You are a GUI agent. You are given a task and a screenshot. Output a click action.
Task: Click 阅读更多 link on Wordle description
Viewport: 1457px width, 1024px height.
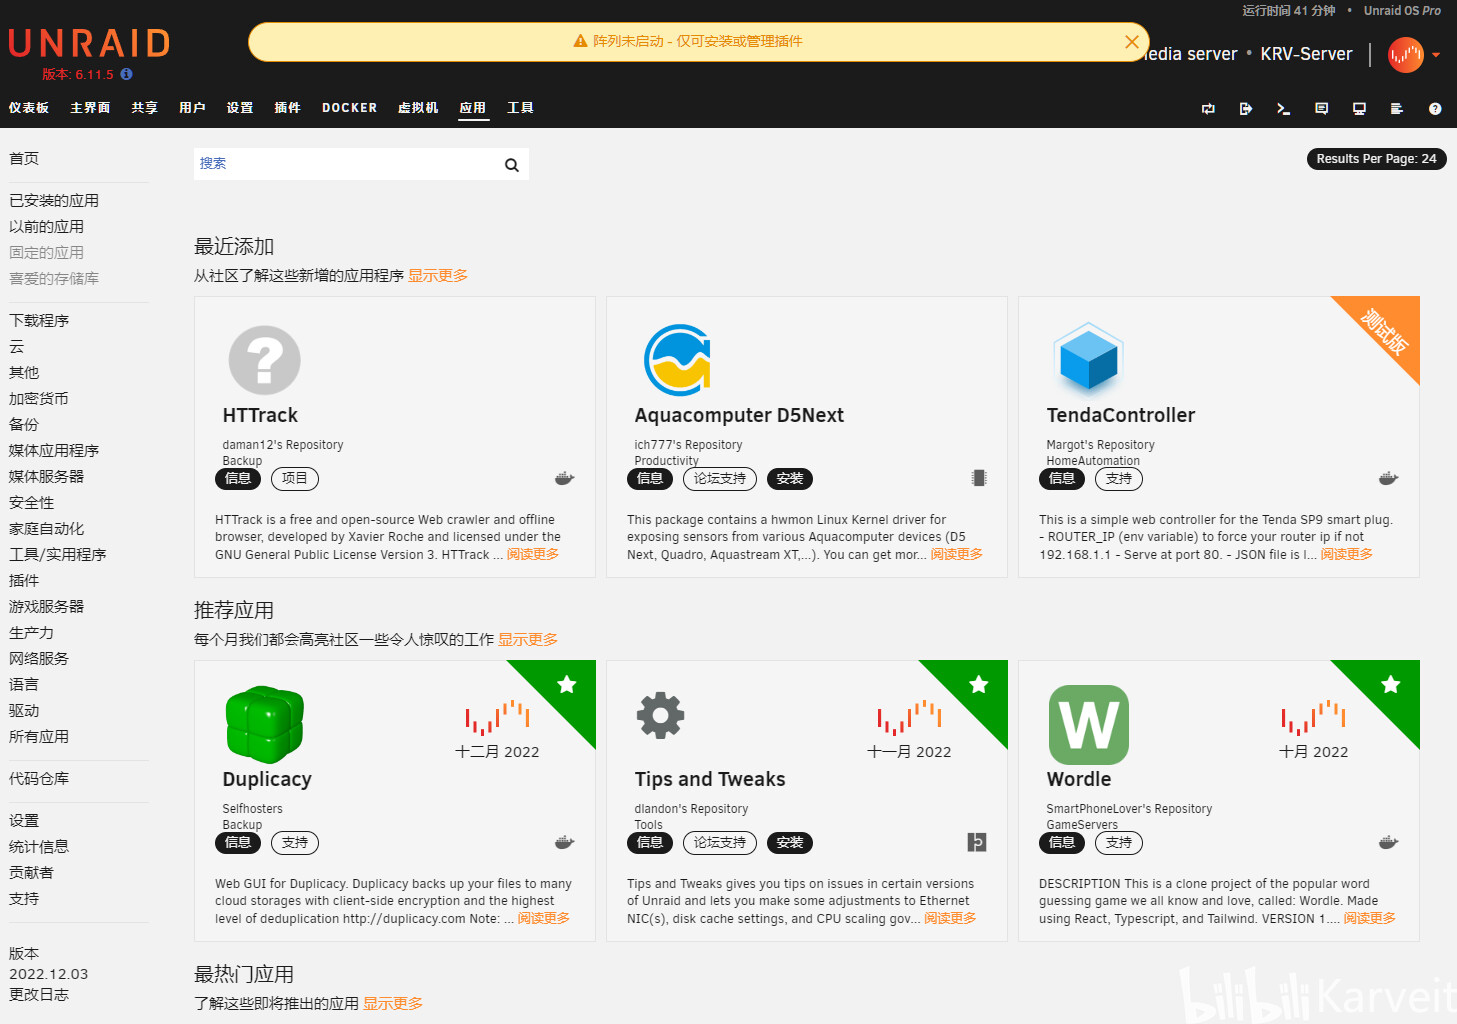click(1369, 918)
